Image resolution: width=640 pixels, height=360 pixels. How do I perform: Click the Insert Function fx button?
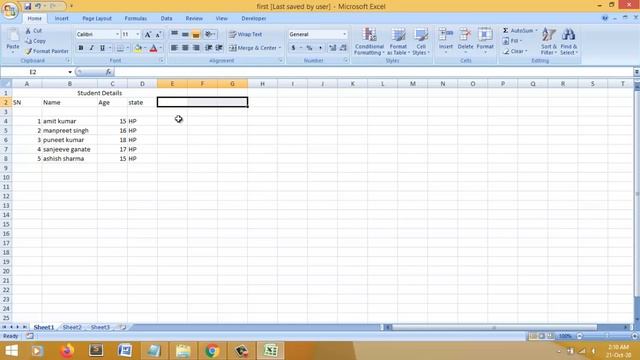[x=109, y=72]
